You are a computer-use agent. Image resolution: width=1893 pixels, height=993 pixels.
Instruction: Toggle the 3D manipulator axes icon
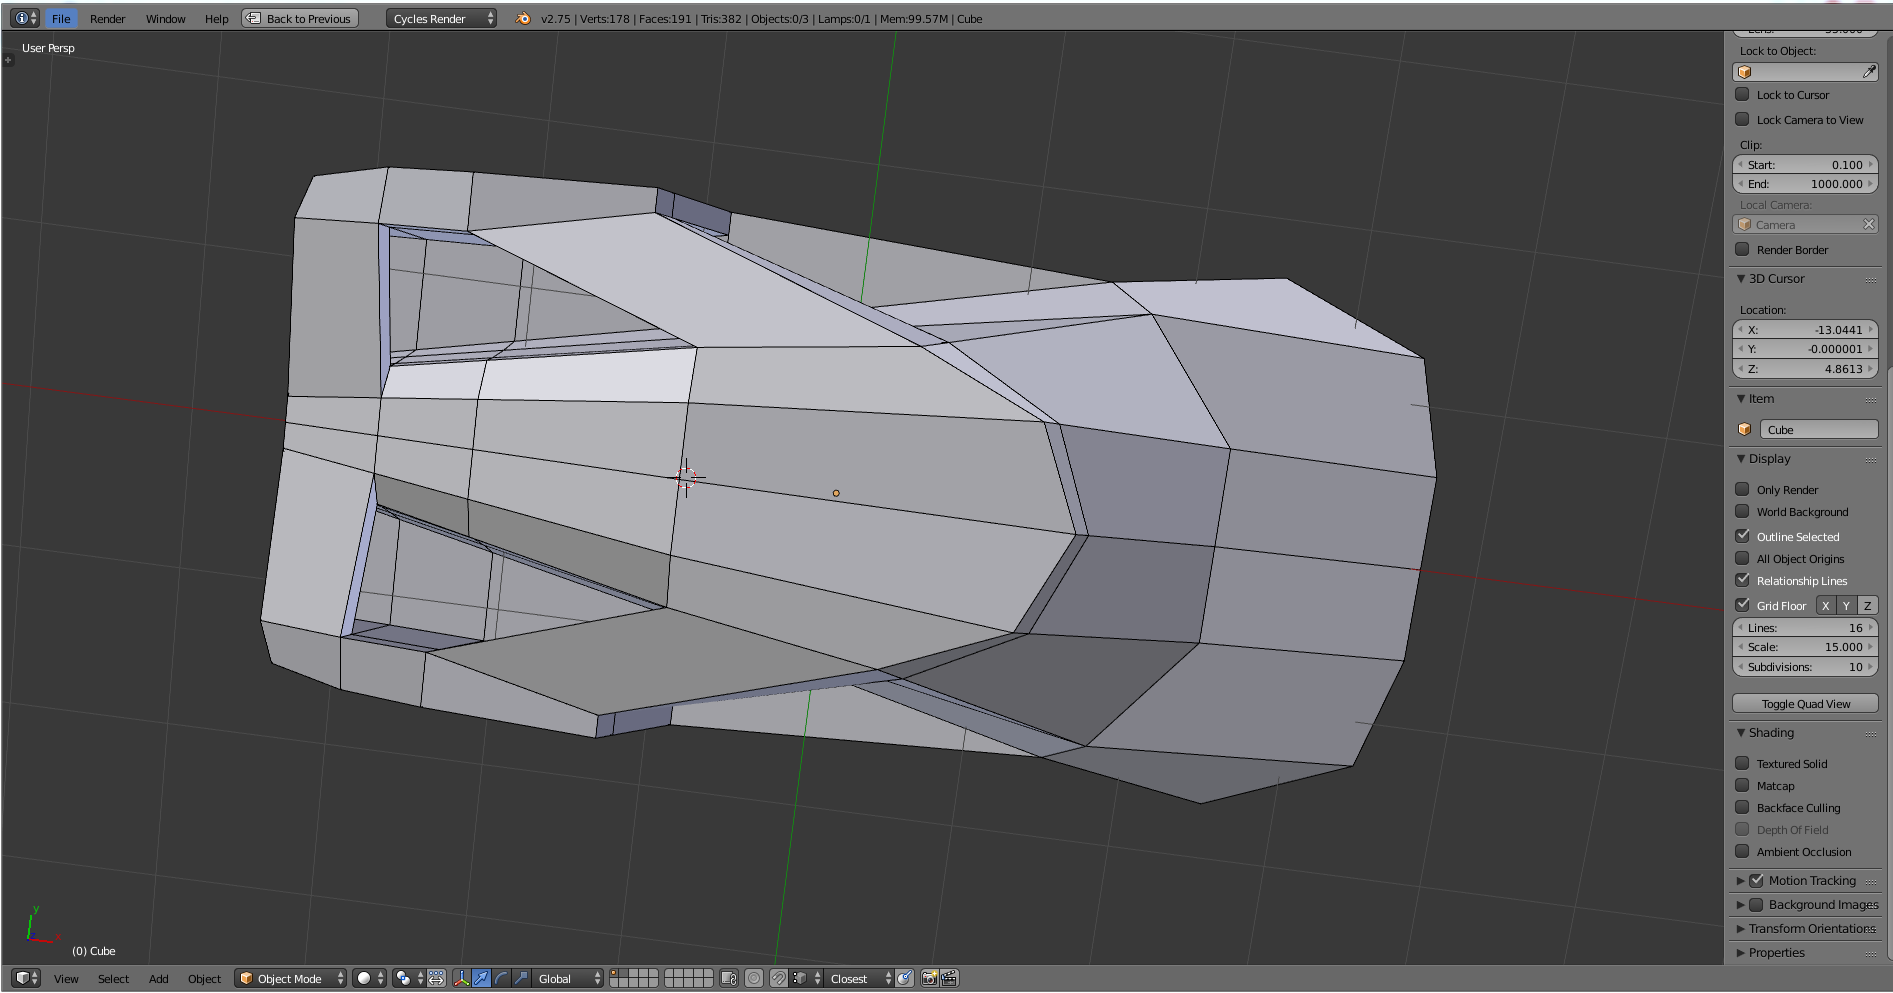461,978
